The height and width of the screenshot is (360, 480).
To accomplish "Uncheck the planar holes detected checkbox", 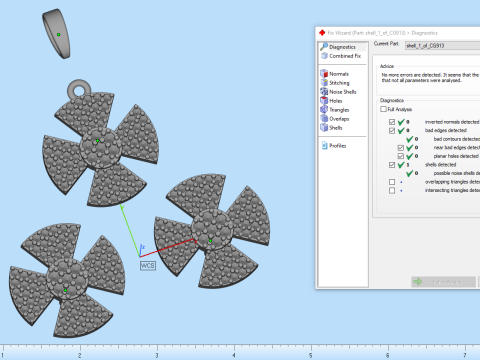I will (x=401, y=156).
